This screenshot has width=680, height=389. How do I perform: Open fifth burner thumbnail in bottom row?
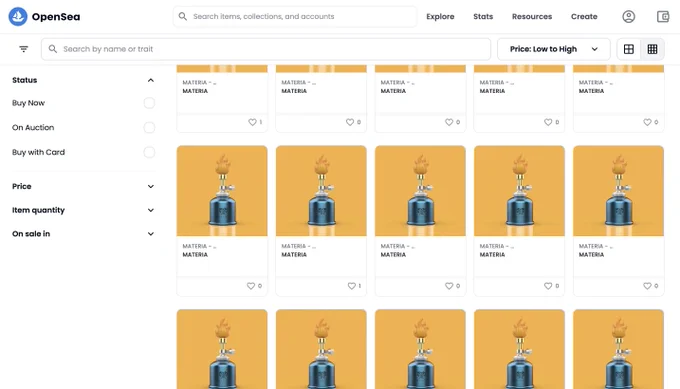618,349
